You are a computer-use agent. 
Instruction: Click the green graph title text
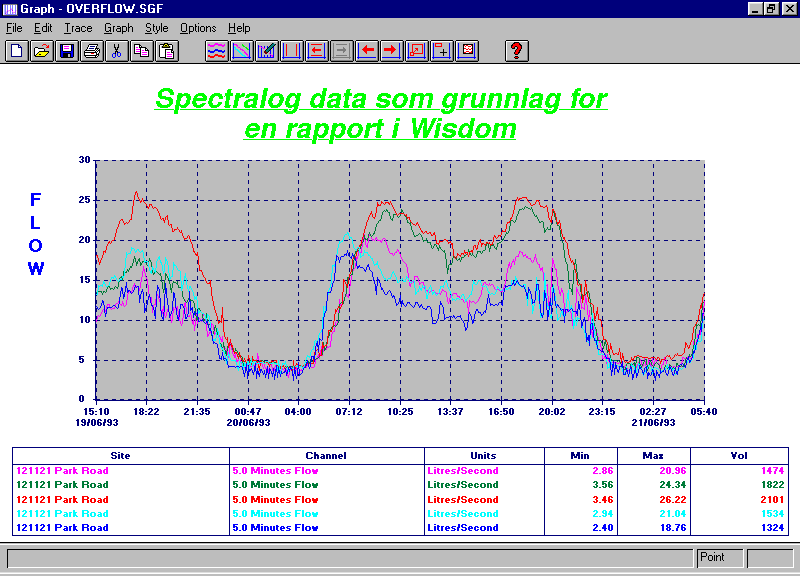pos(381,113)
